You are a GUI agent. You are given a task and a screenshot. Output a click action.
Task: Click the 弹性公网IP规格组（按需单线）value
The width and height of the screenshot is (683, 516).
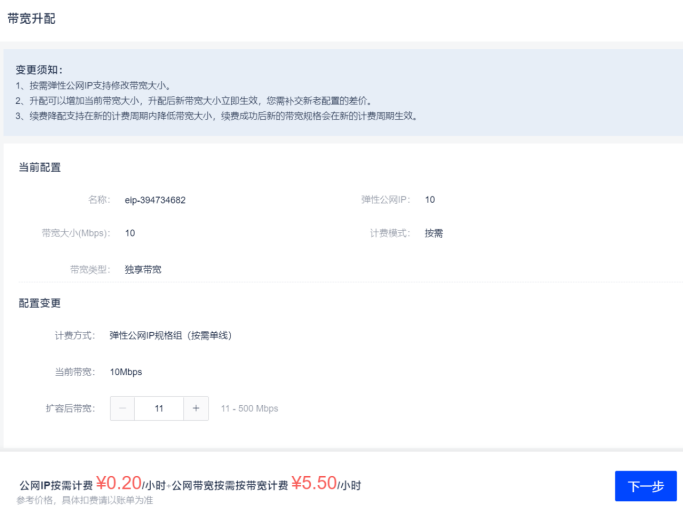tap(171, 335)
